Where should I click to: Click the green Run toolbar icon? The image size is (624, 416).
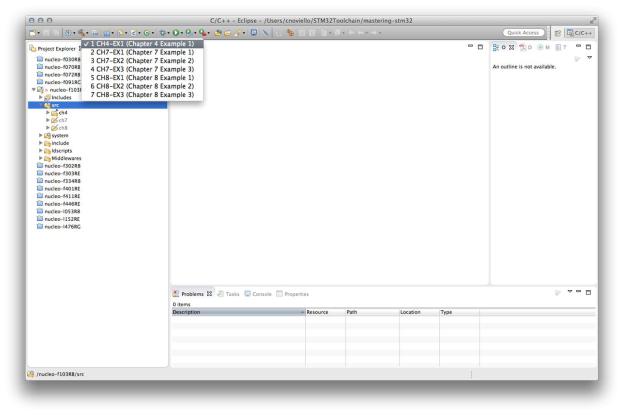coord(176,33)
